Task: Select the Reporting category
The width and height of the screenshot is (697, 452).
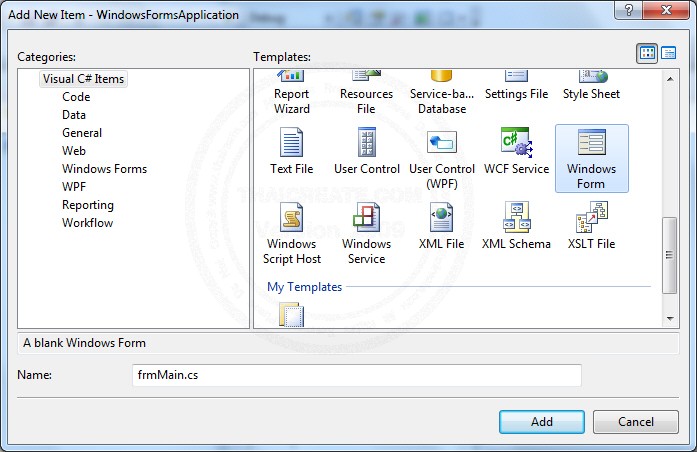Action: (x=88, y=205)
